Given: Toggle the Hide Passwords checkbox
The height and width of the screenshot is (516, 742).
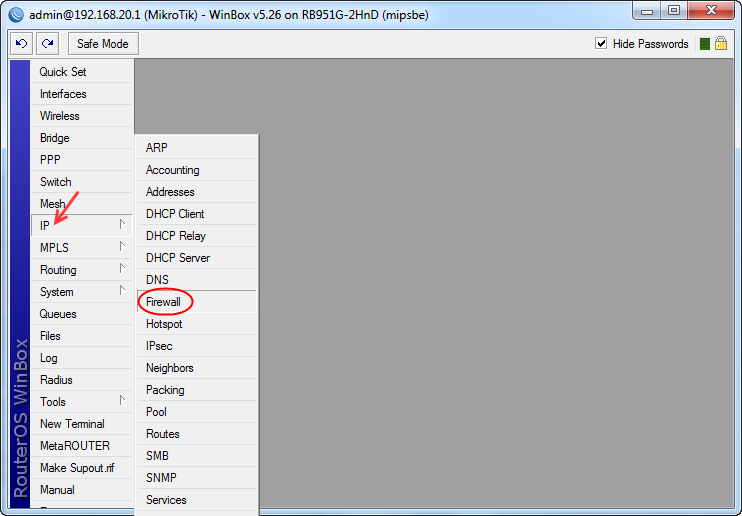Looking at the screenshot, I should coord(601,44).
